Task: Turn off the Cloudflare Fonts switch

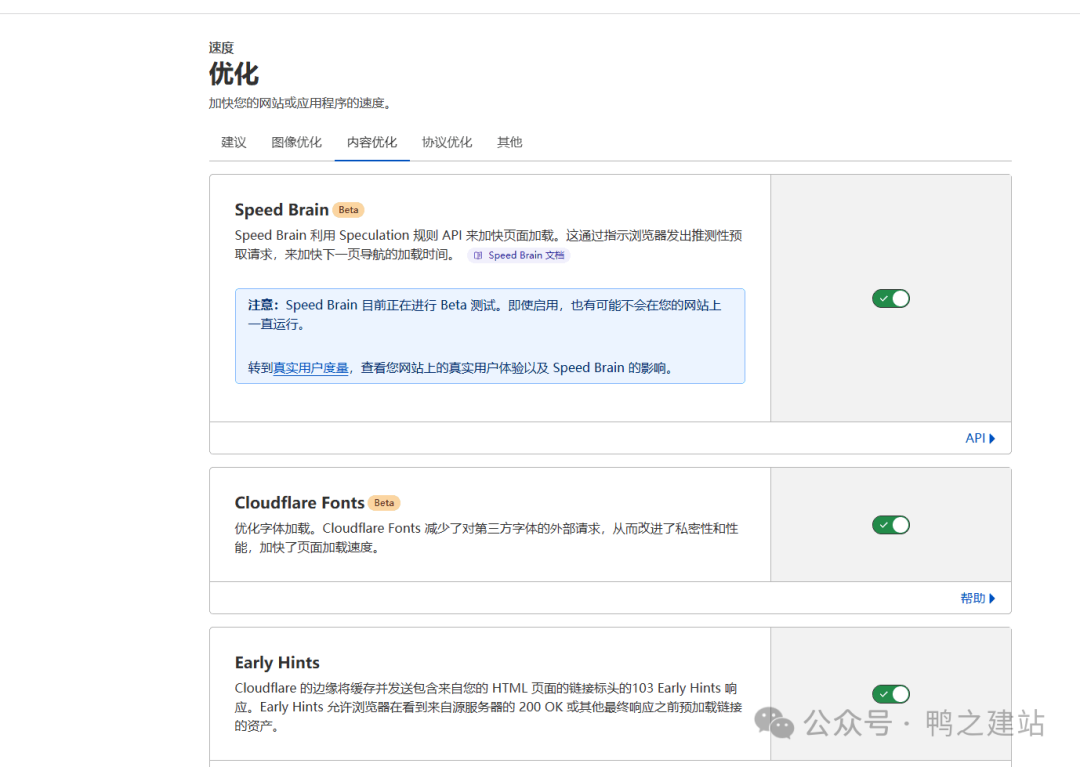Action: (x=890, y=524)
